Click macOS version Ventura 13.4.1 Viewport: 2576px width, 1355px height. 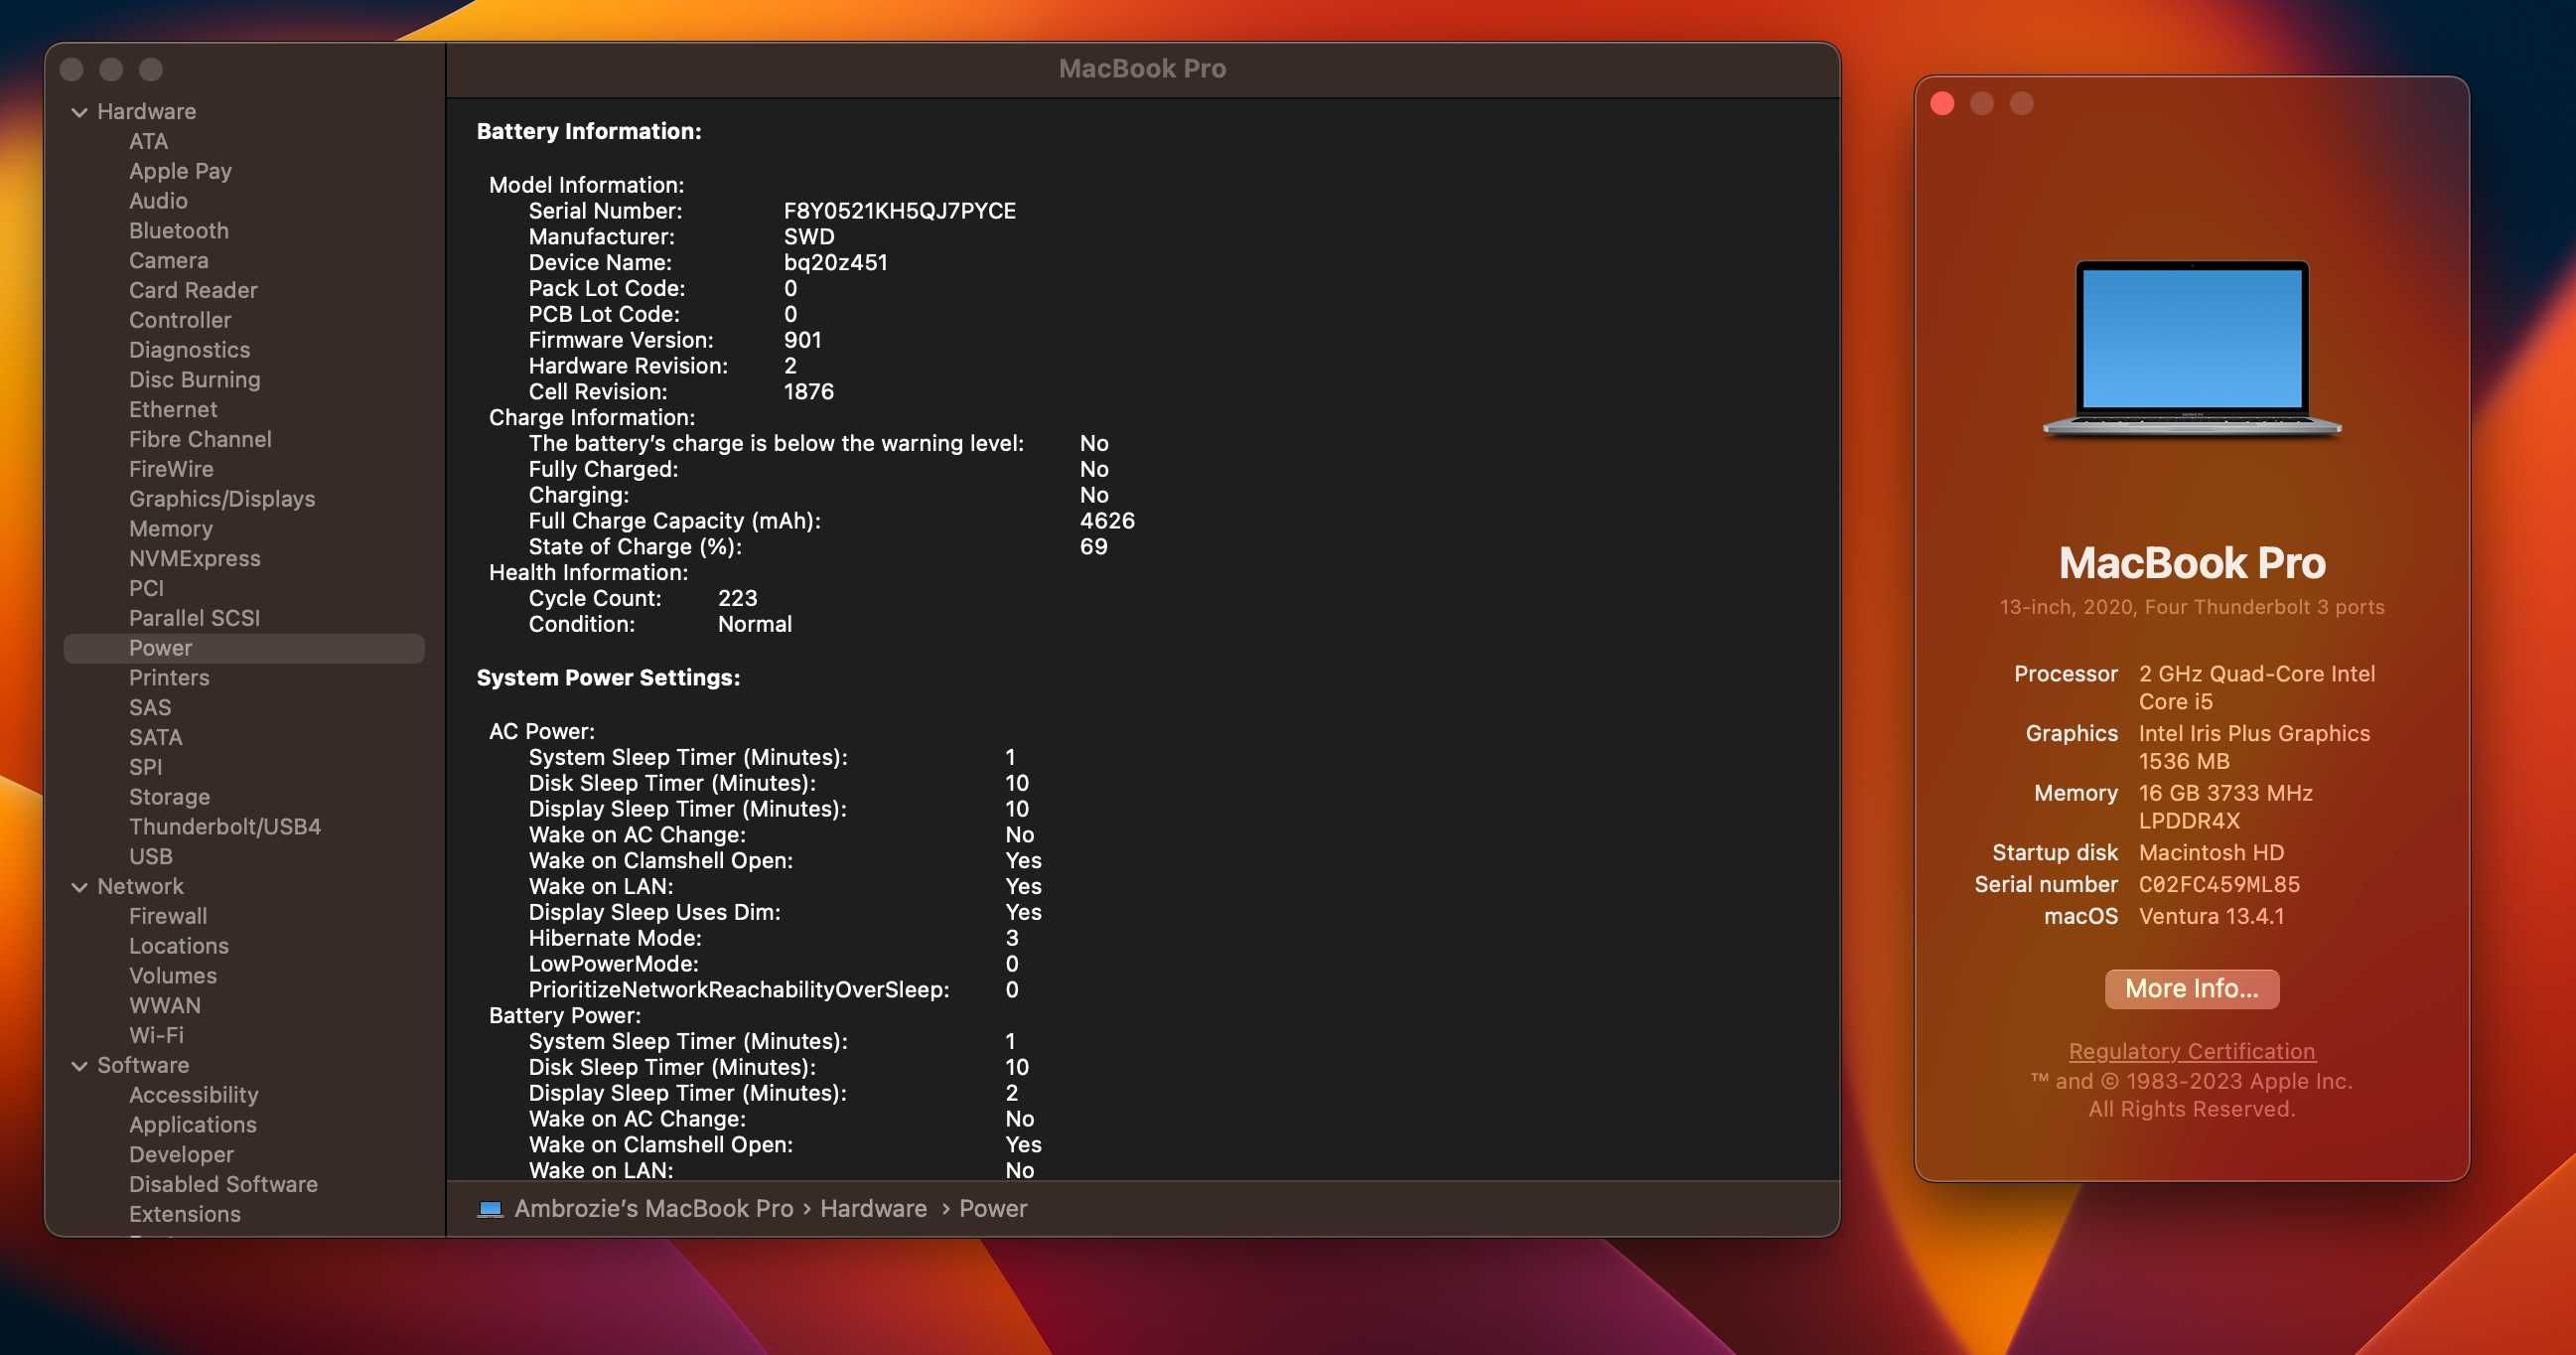tap(2211, 917)
